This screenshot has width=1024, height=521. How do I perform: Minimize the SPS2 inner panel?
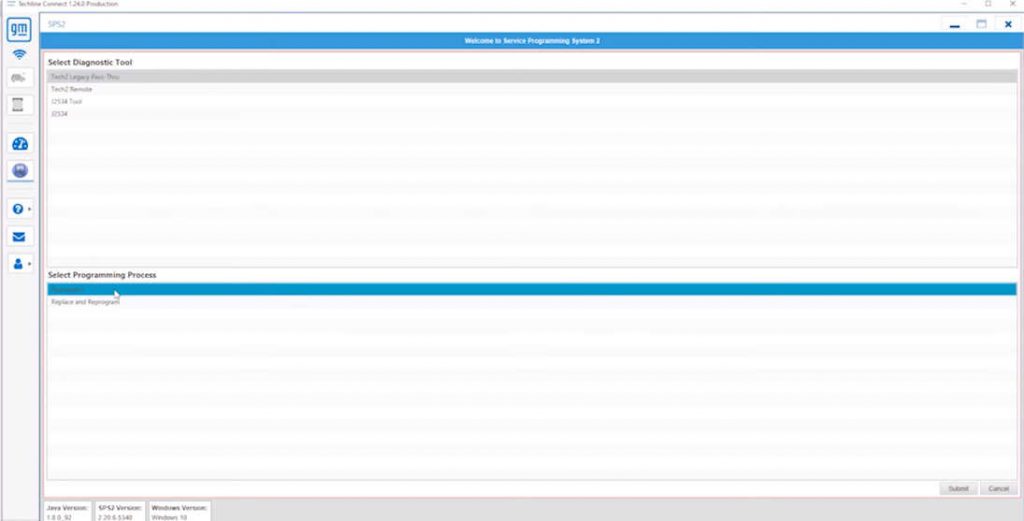coord(955,24)
